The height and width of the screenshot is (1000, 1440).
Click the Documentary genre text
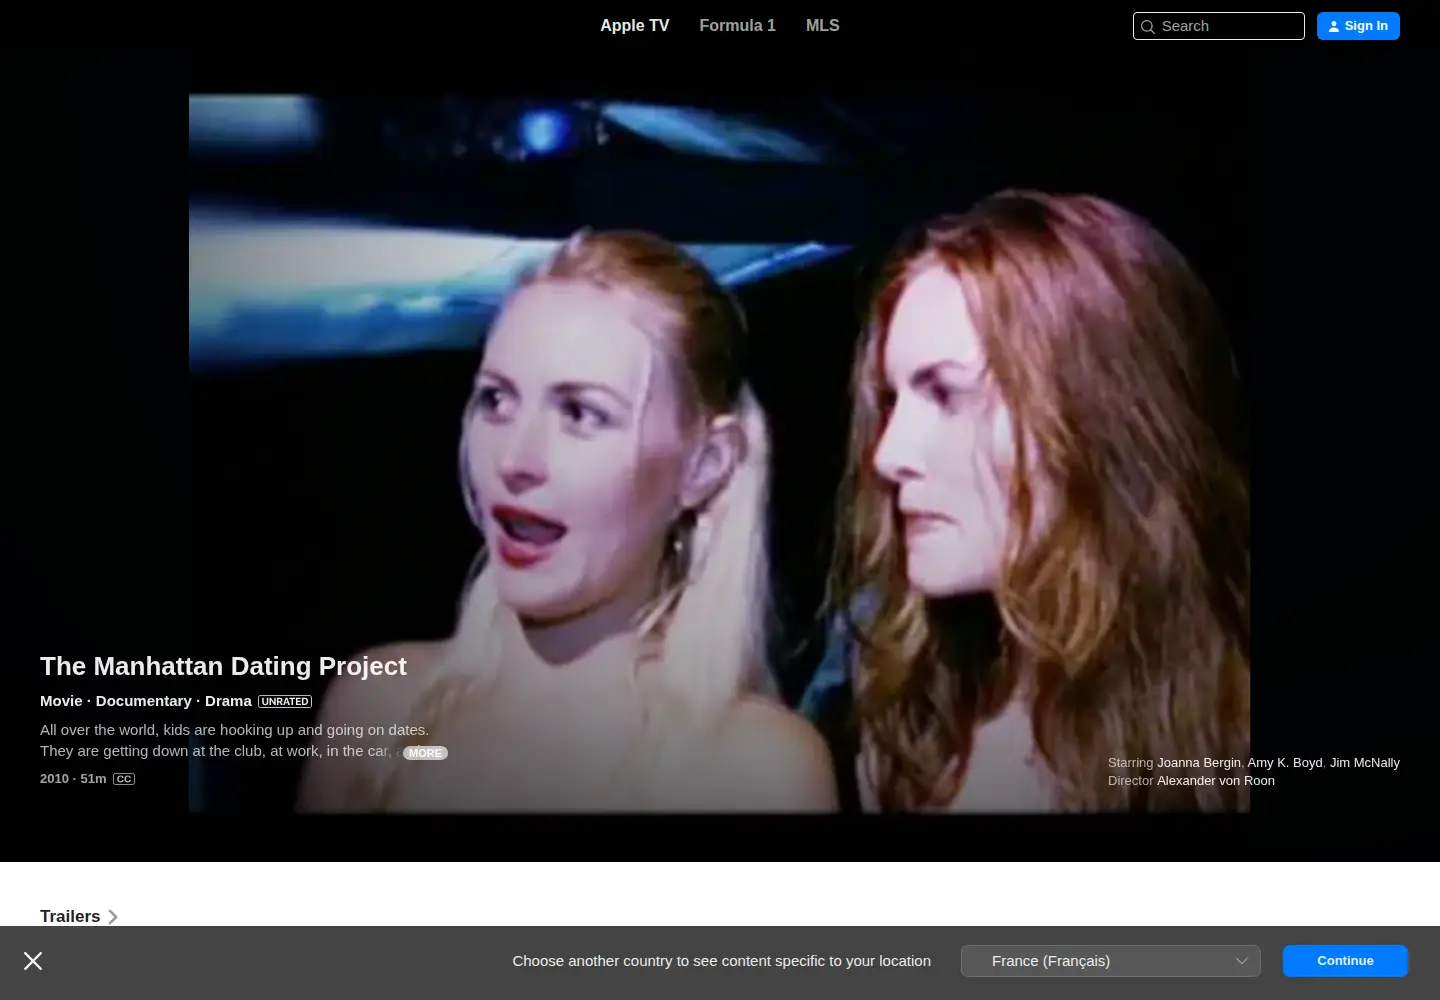click(x=143, y=702)
